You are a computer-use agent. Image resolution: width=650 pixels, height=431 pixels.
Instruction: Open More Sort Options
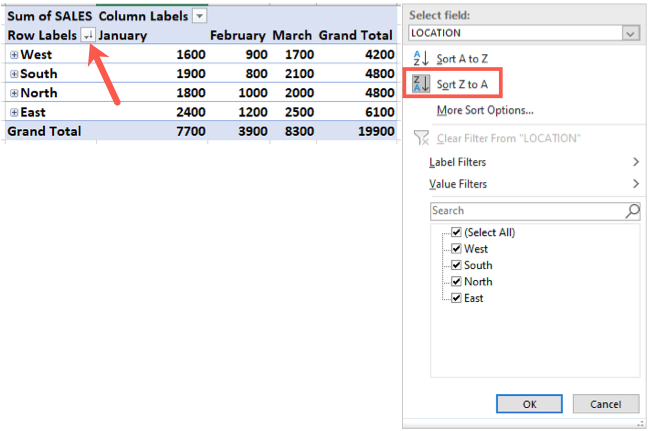485,110
